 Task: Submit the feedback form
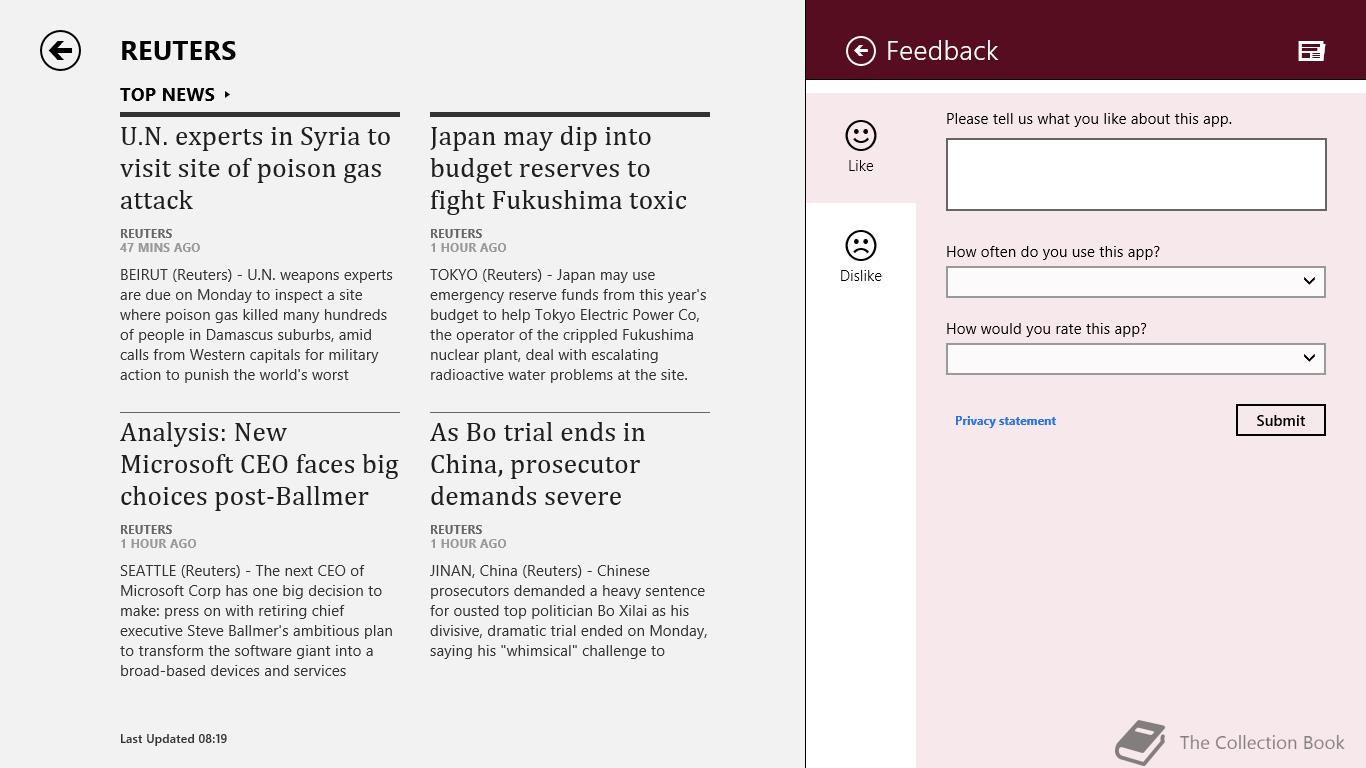1281,420
